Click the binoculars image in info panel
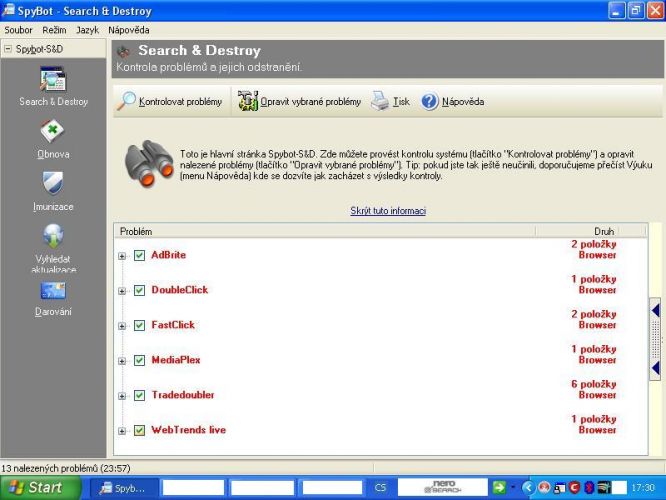This screenshot has height=500, width=666. coord(149,164)
